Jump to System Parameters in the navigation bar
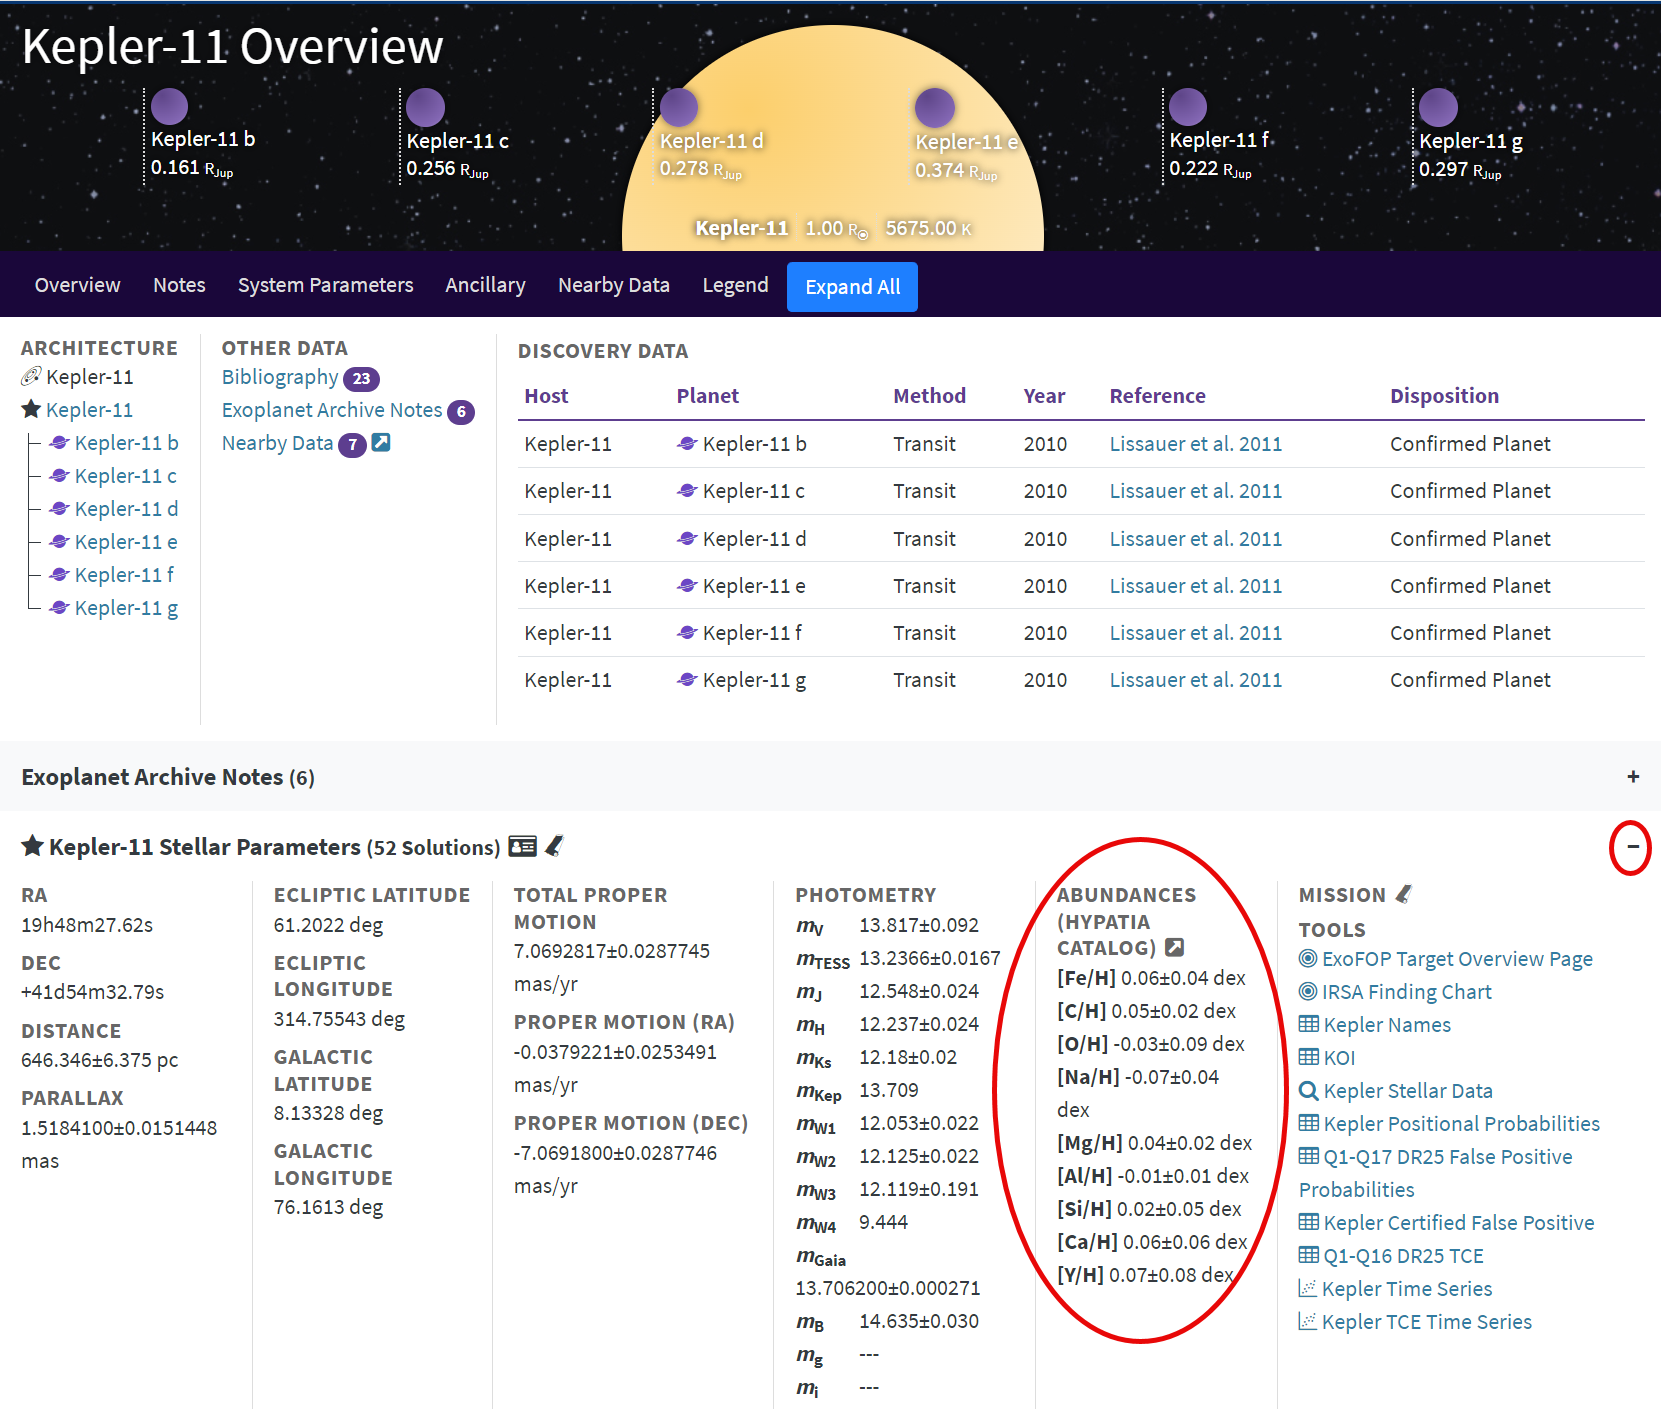Screen dimensions: 1661x1409 coord(325,285)
